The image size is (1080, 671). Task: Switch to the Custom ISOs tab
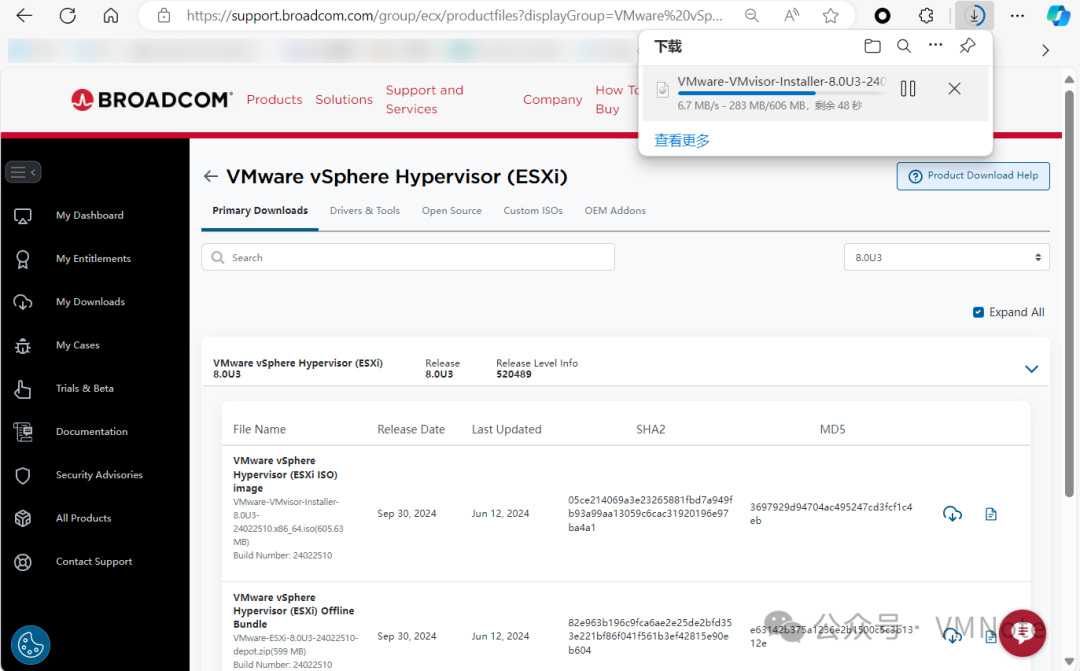pyautogui.click(x=532, y=211)
